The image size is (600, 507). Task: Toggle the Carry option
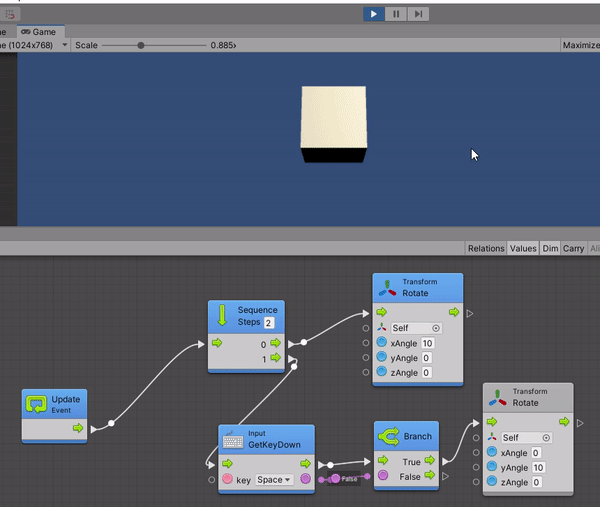574,248
